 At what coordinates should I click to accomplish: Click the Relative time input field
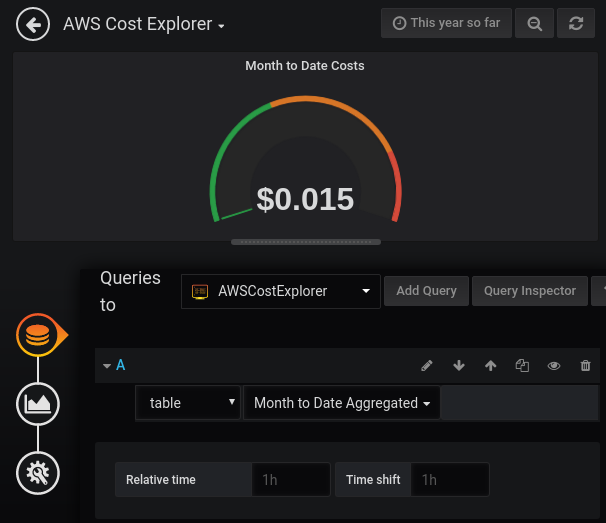tap(291, 480)
